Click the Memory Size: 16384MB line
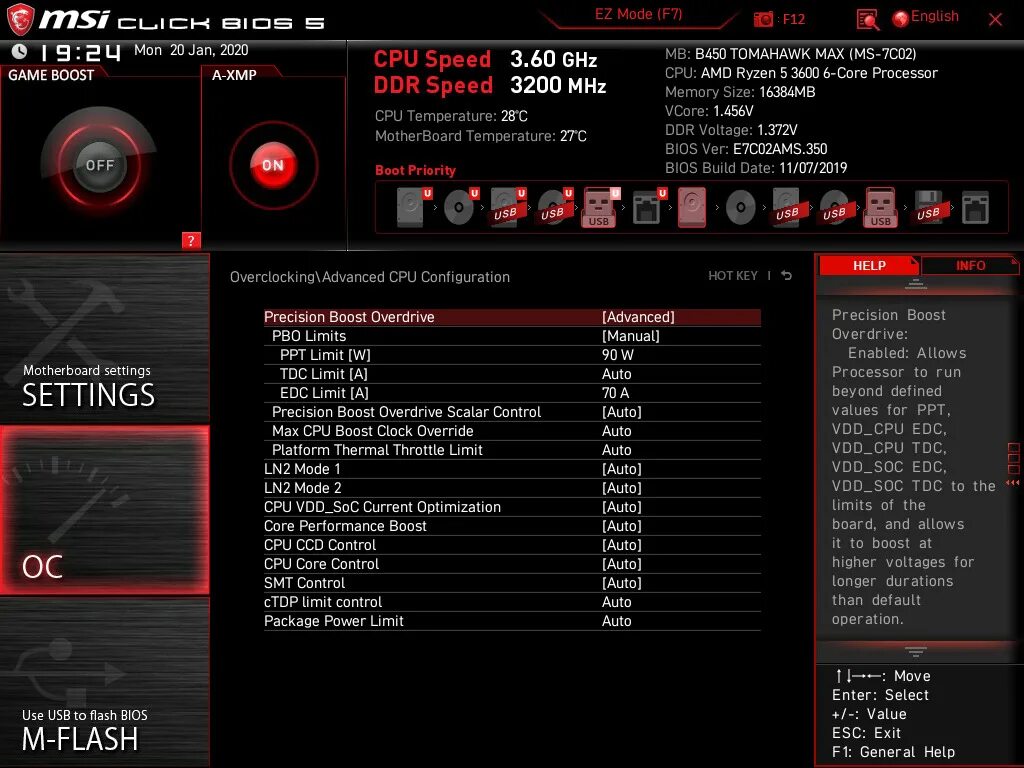 740,92
